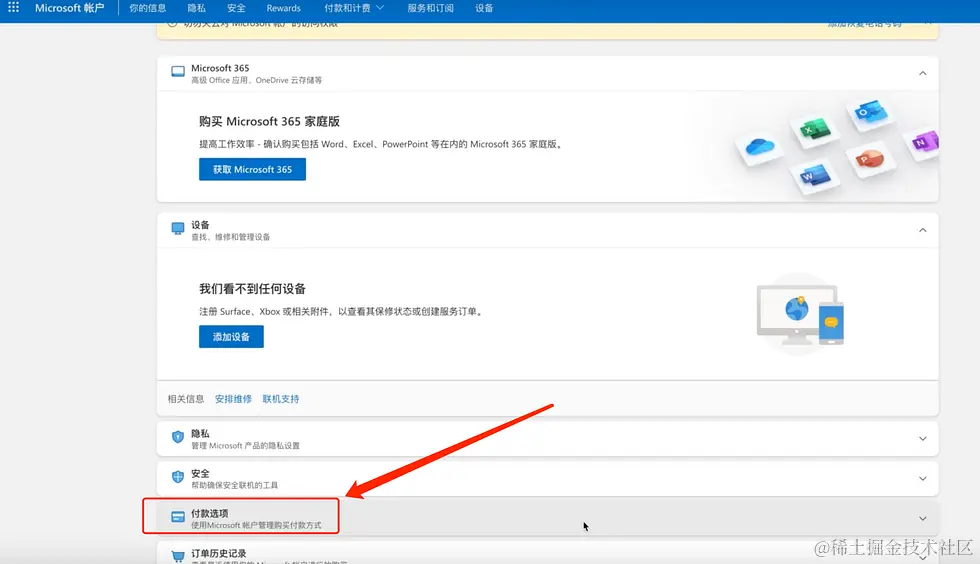Open the 订单历史记录 section title
The image size is (980, 564).
(219, 553)
